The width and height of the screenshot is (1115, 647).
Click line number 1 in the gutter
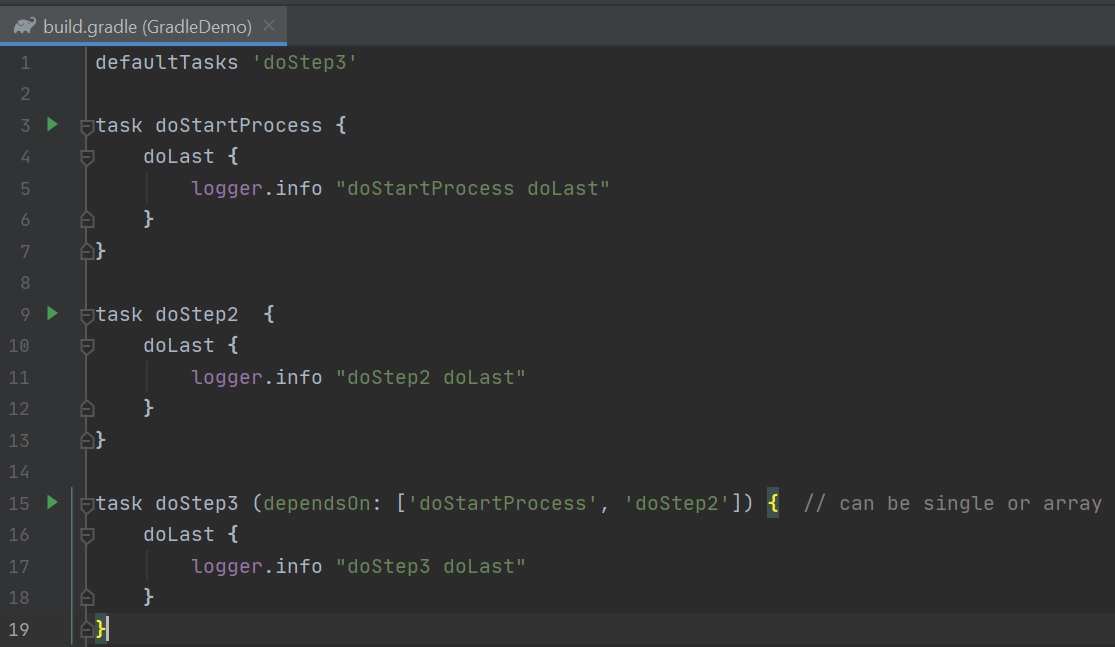tap(24, 63)
